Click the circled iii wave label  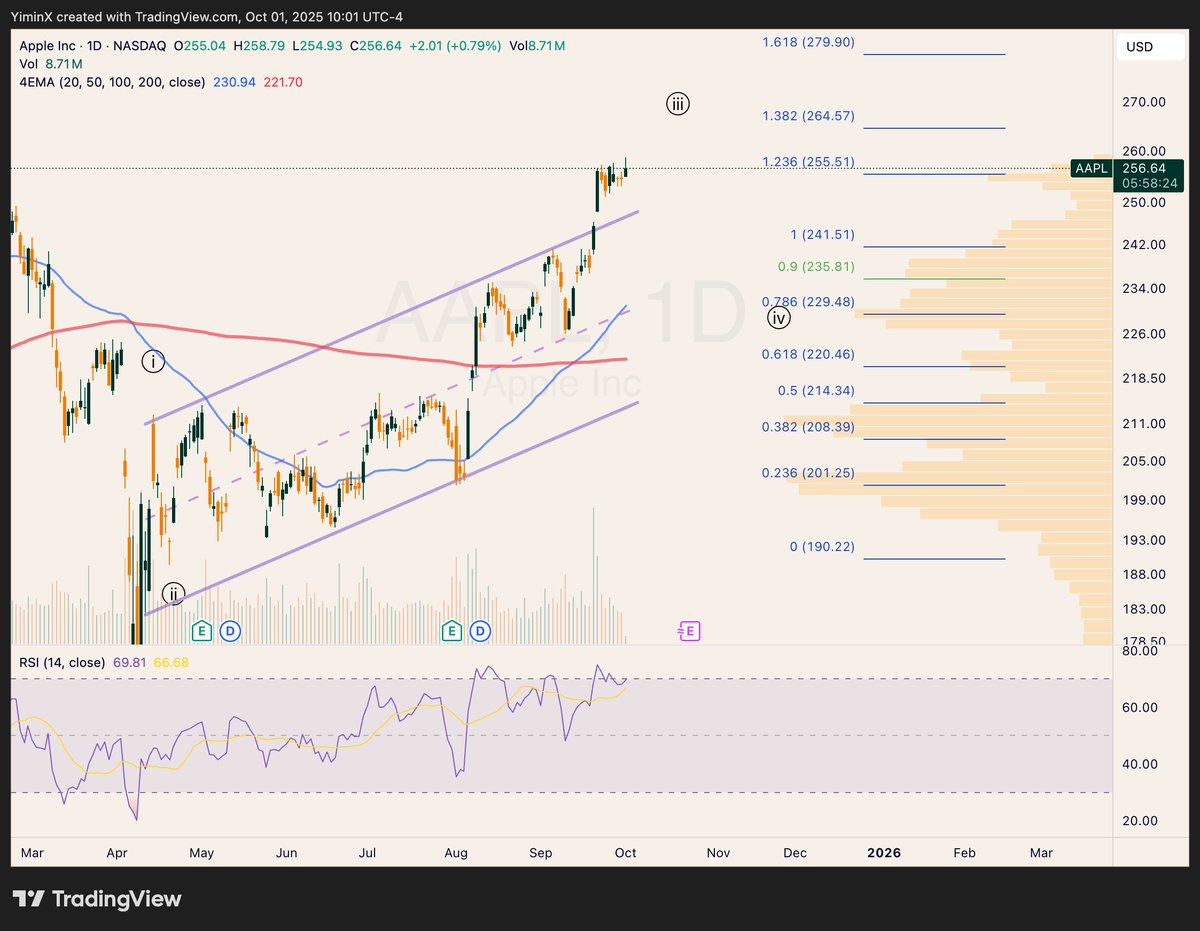[678, 103]
